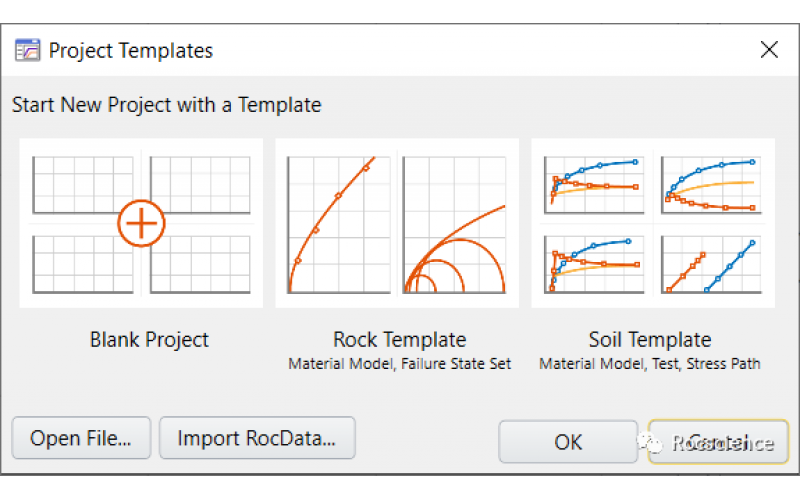Click the Material Model, Failure State Set subtitle

point(399,364)
